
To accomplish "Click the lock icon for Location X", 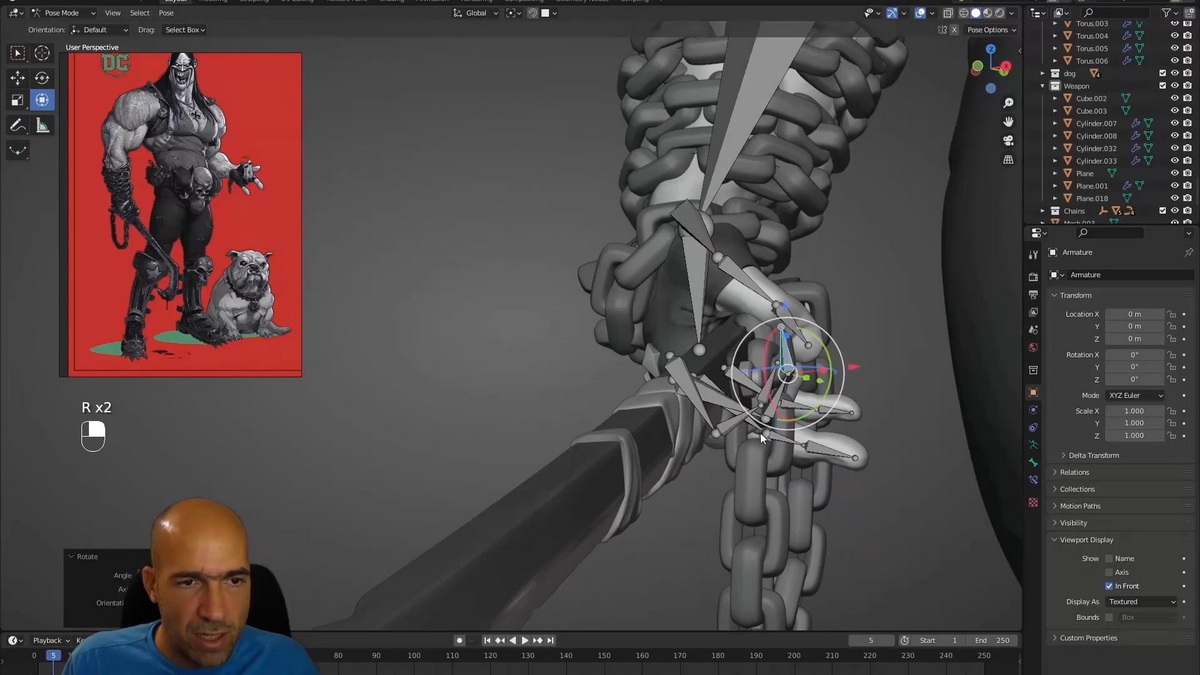I will pos(1172,314).
